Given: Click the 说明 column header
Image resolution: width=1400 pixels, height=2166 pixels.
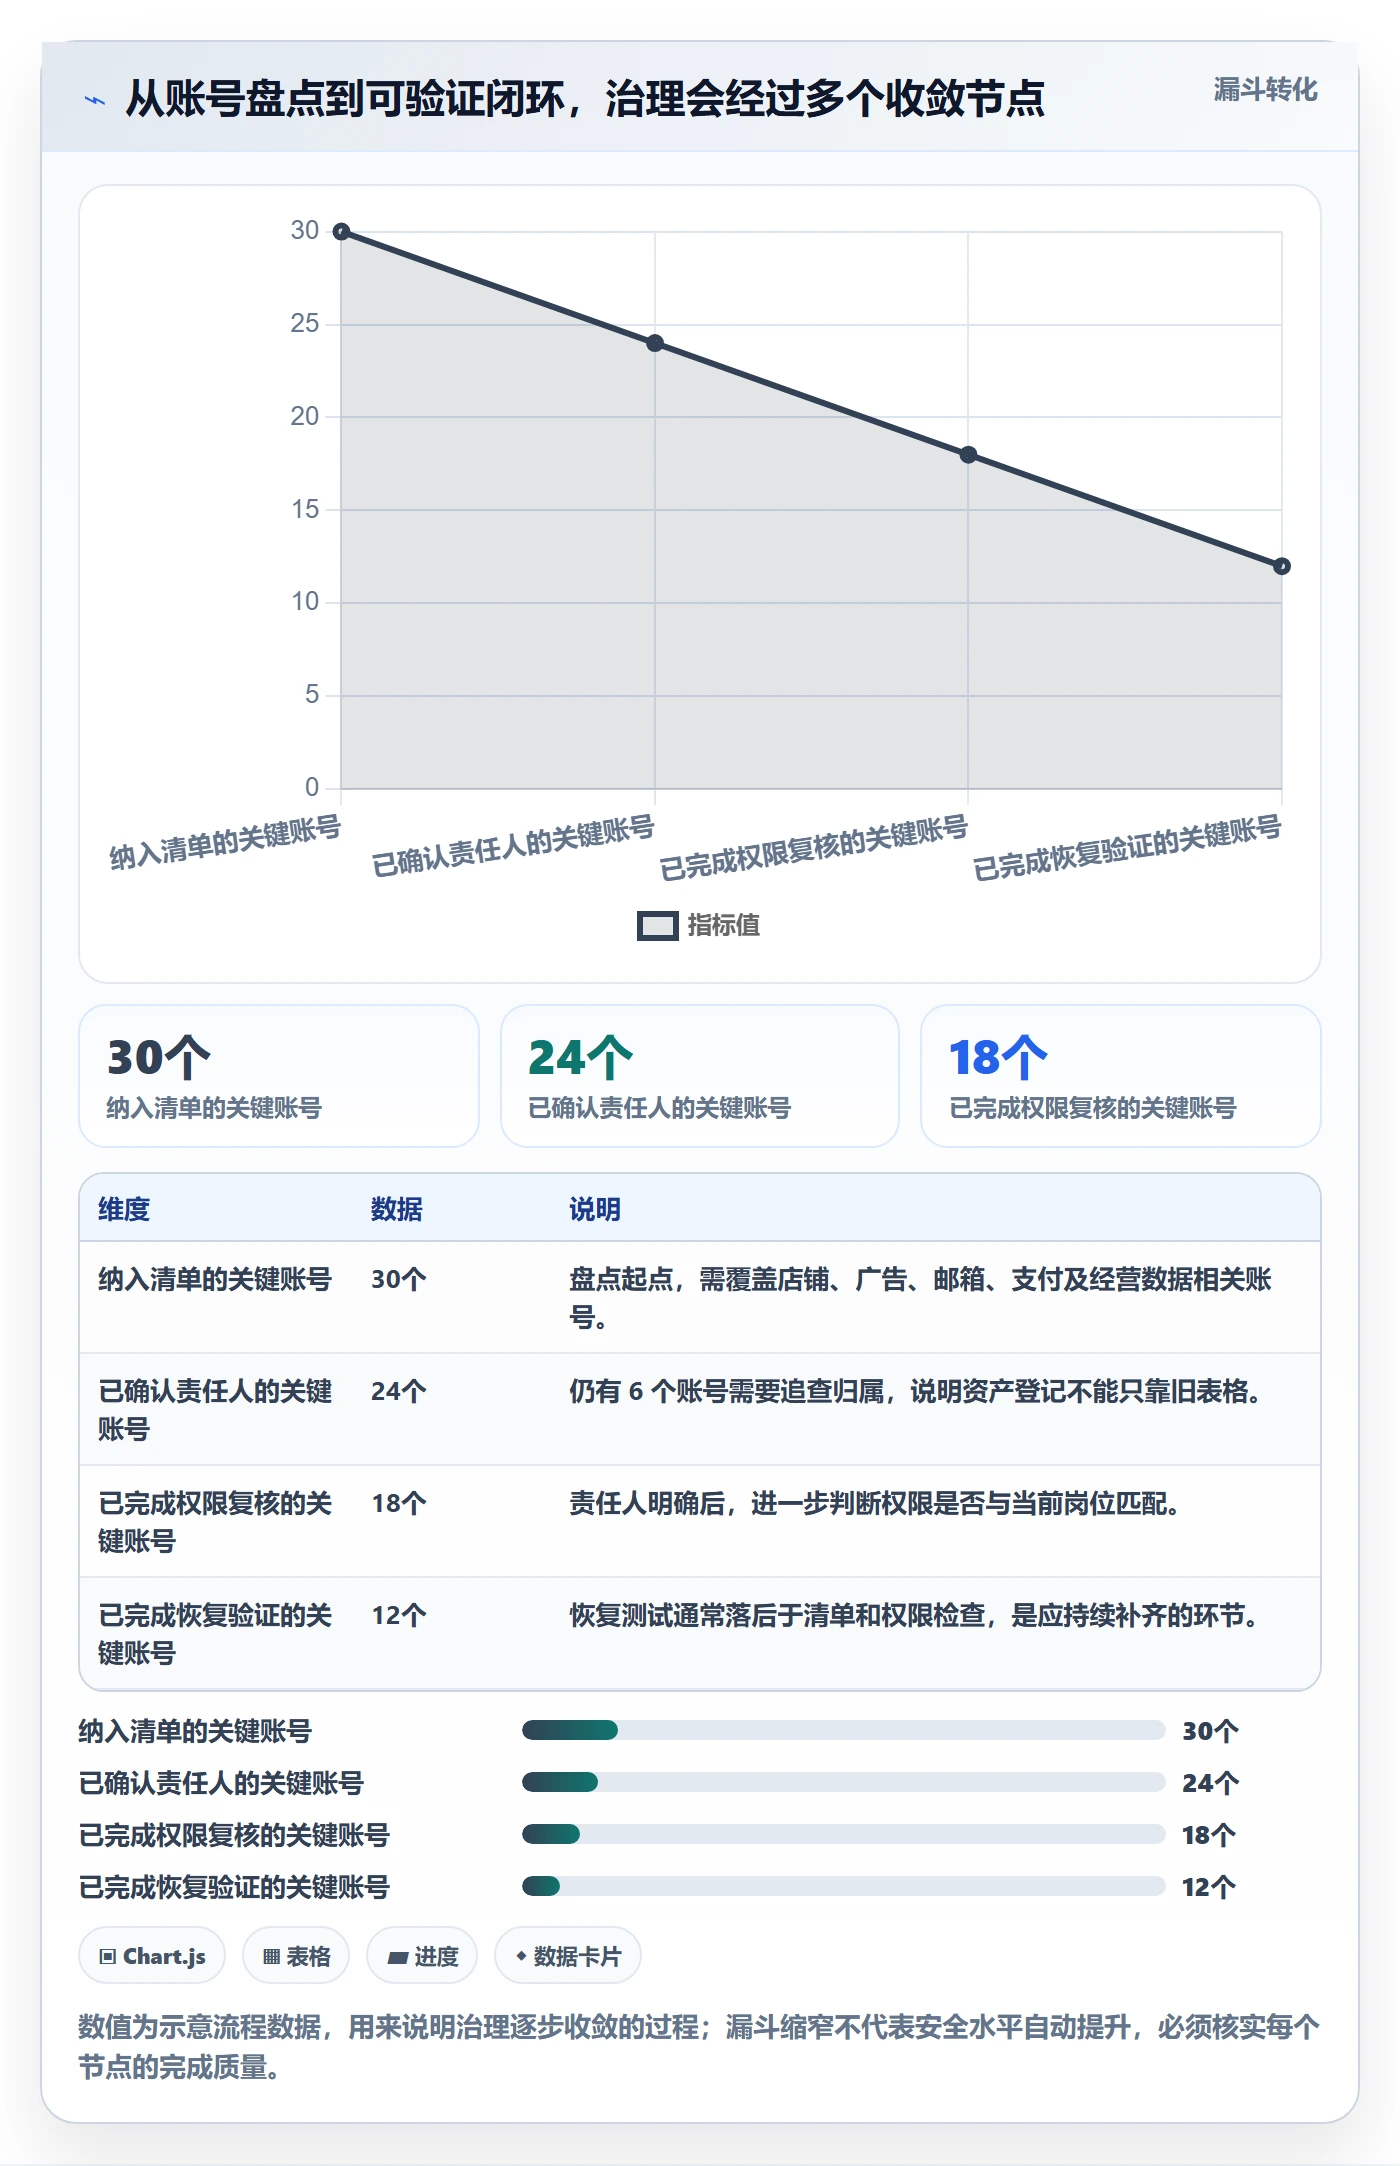Looking at the screenshot, I should pyautogui.click(x=595, y=1209).
